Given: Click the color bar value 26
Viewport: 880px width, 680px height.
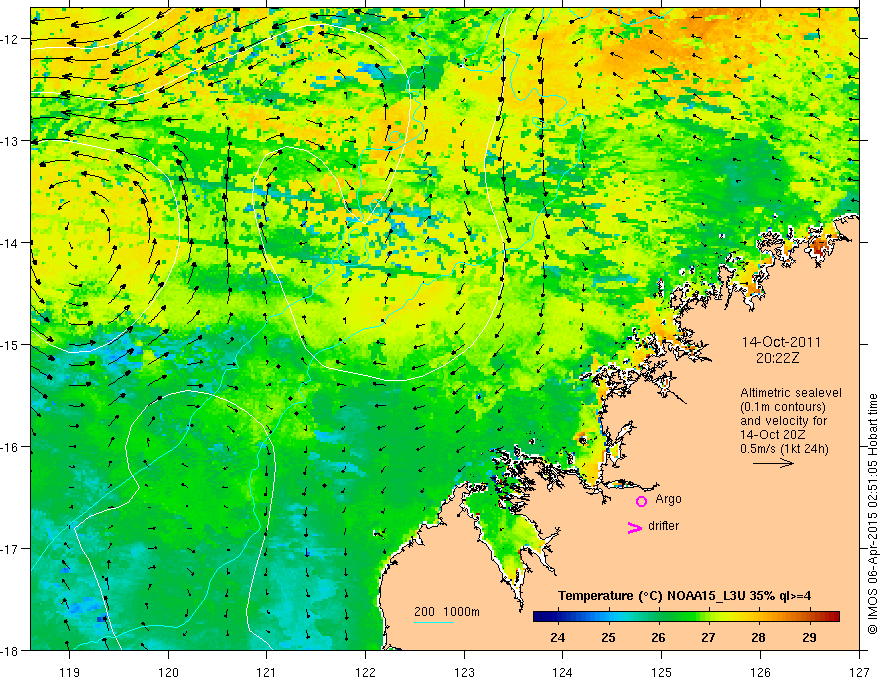Looking at the screenshot, I should point(658,638).
